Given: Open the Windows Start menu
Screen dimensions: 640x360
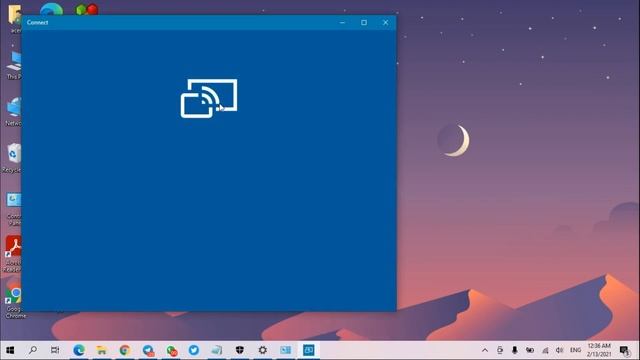Looking at the screenshot, I should tap(10, 350).
